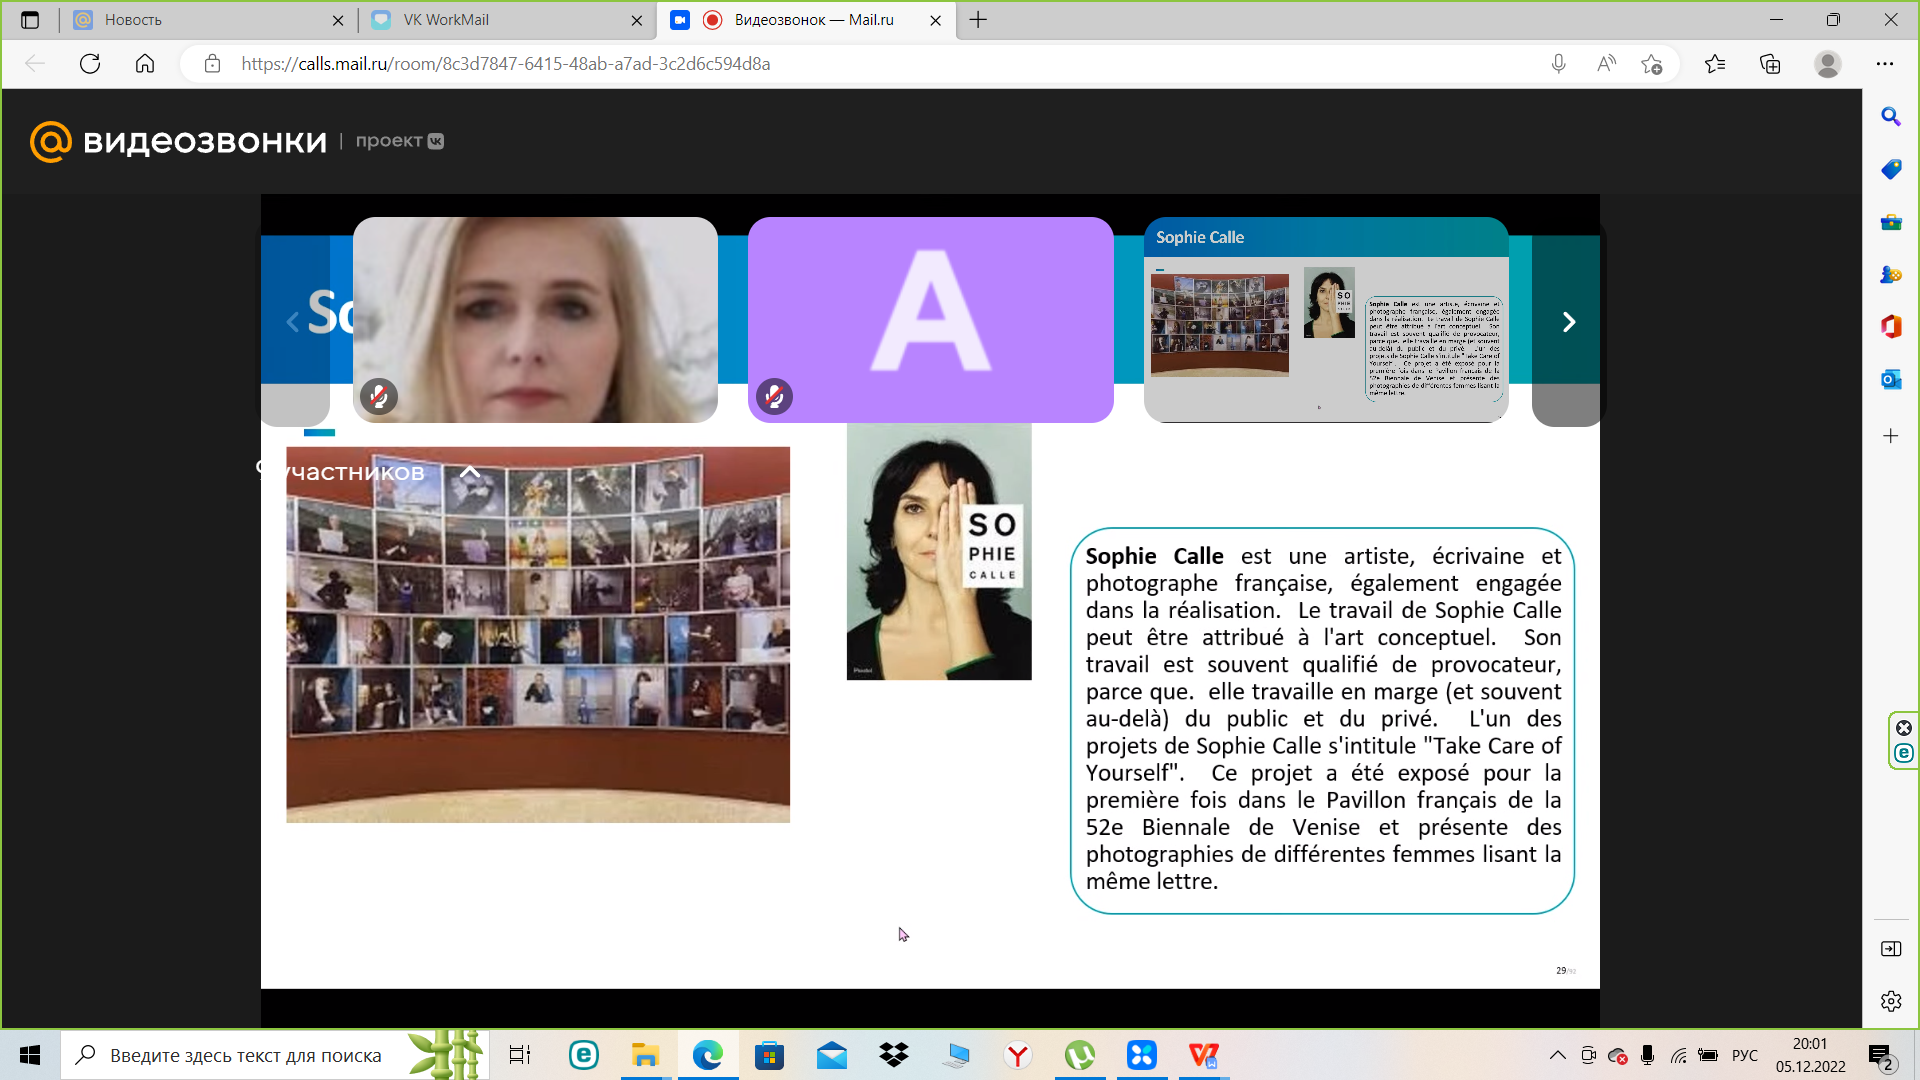Open the notification center
The width and height of the screenshot is (1920, 1080).
[x=1880, y=1056]
